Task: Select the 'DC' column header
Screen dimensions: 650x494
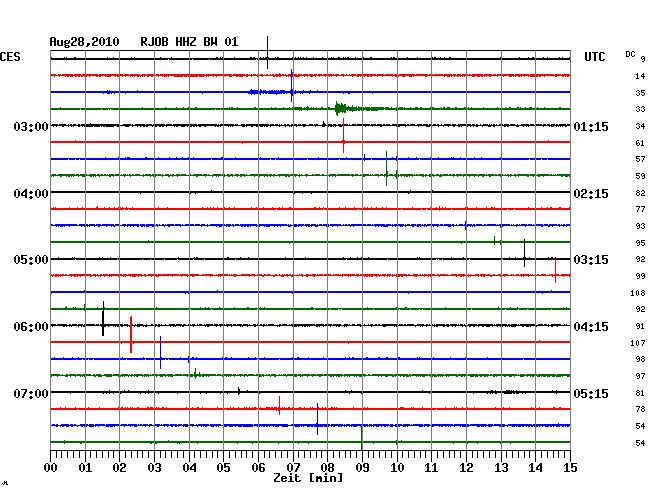Action: click(630, 54)
